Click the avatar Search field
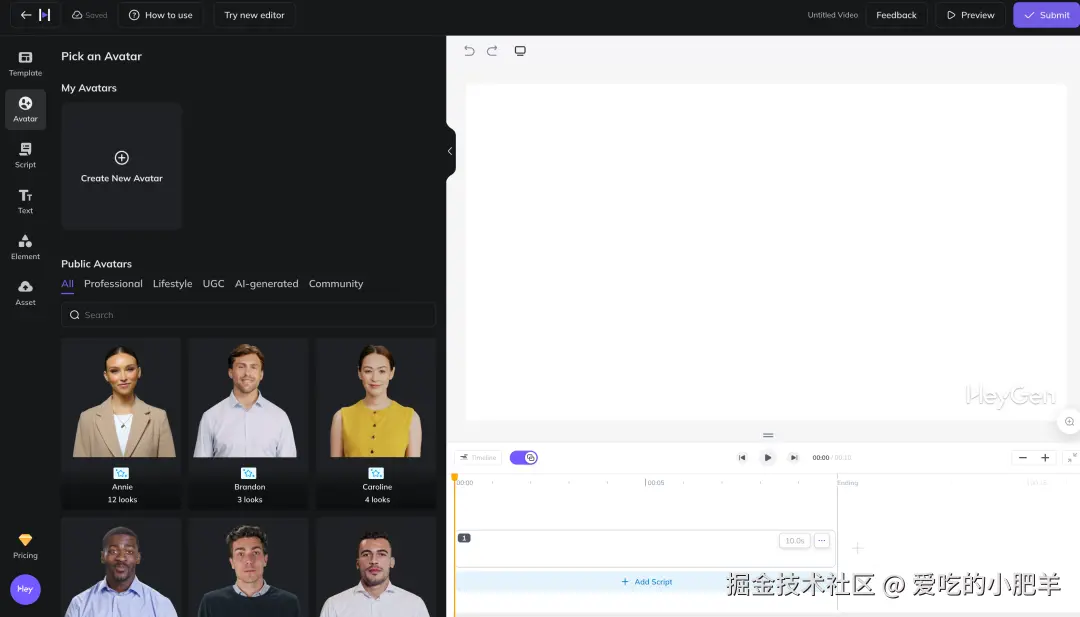 tap(248, 314)
